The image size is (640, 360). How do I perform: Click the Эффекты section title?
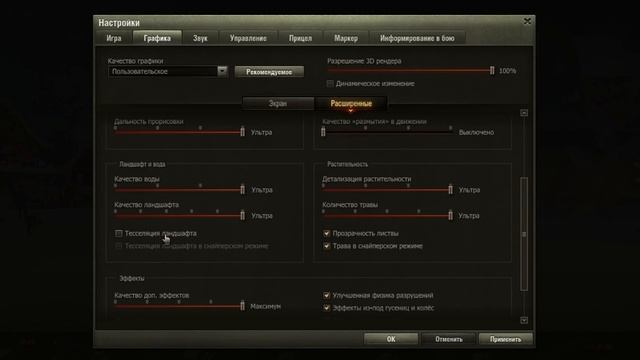(x=132, y=278)
